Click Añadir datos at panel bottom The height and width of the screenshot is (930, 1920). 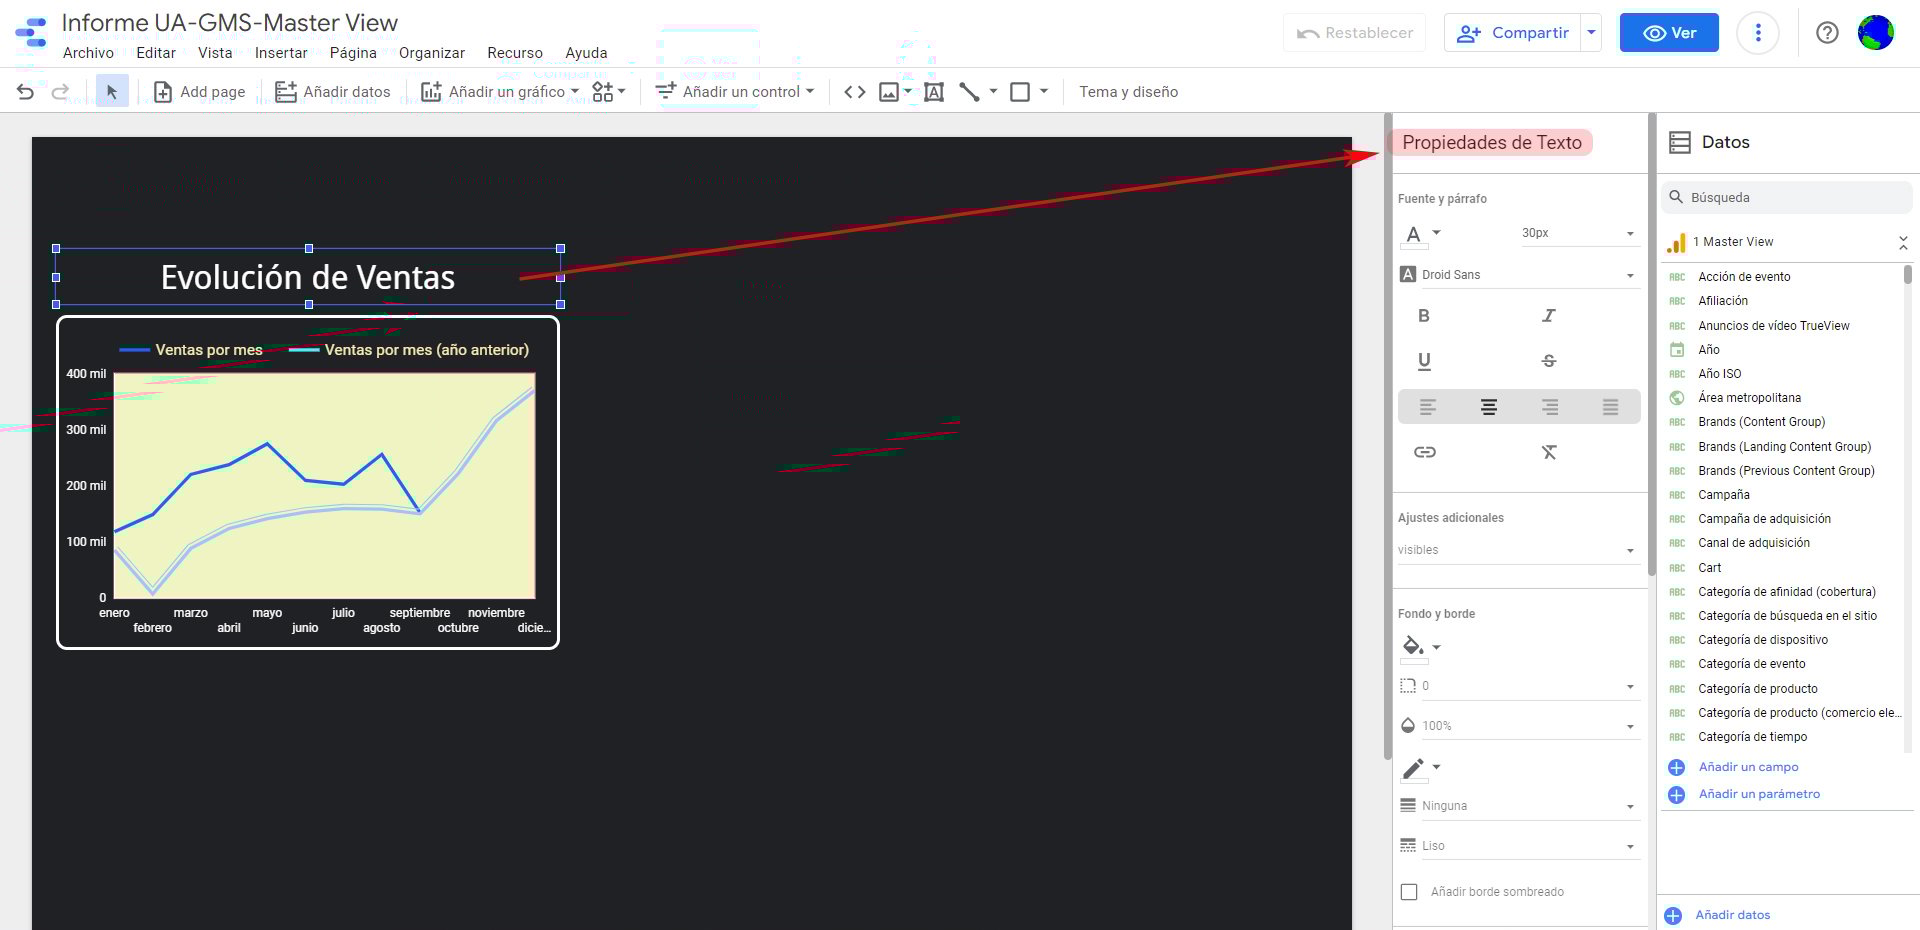tap(1732, 915)
